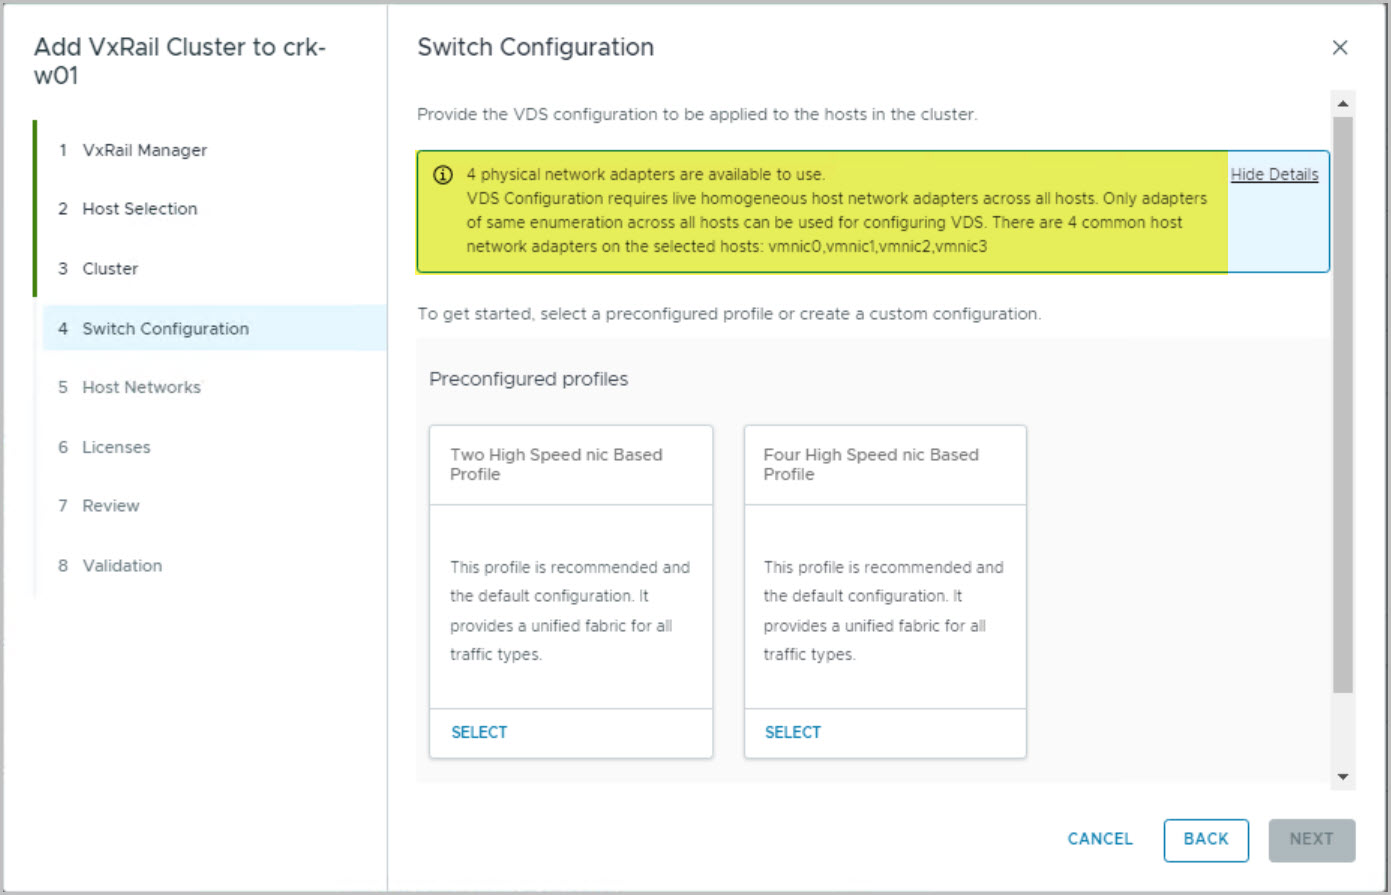Select the Two High Speed nic profile
Viewport: 1391px width, 895px height.
[479, 732]
